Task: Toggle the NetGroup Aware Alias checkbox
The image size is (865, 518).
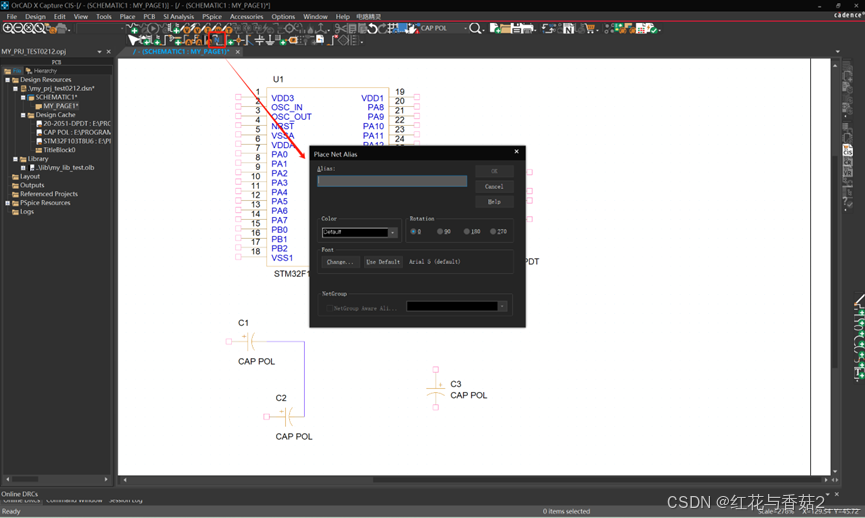Action: pos(329,308)
